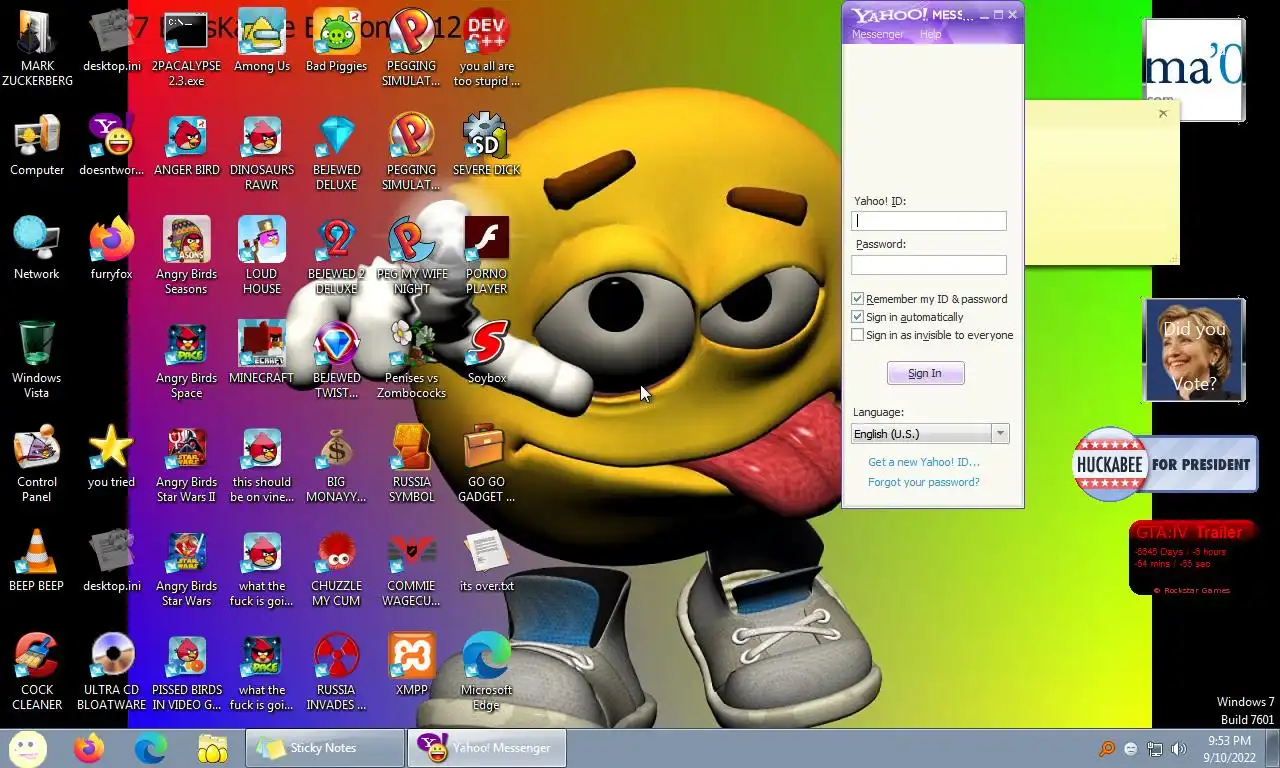Image resolution: width=1280 pixels, height=768 pixels.
Task: Click the volume speaker tray icon
Action: point(1179,748)
